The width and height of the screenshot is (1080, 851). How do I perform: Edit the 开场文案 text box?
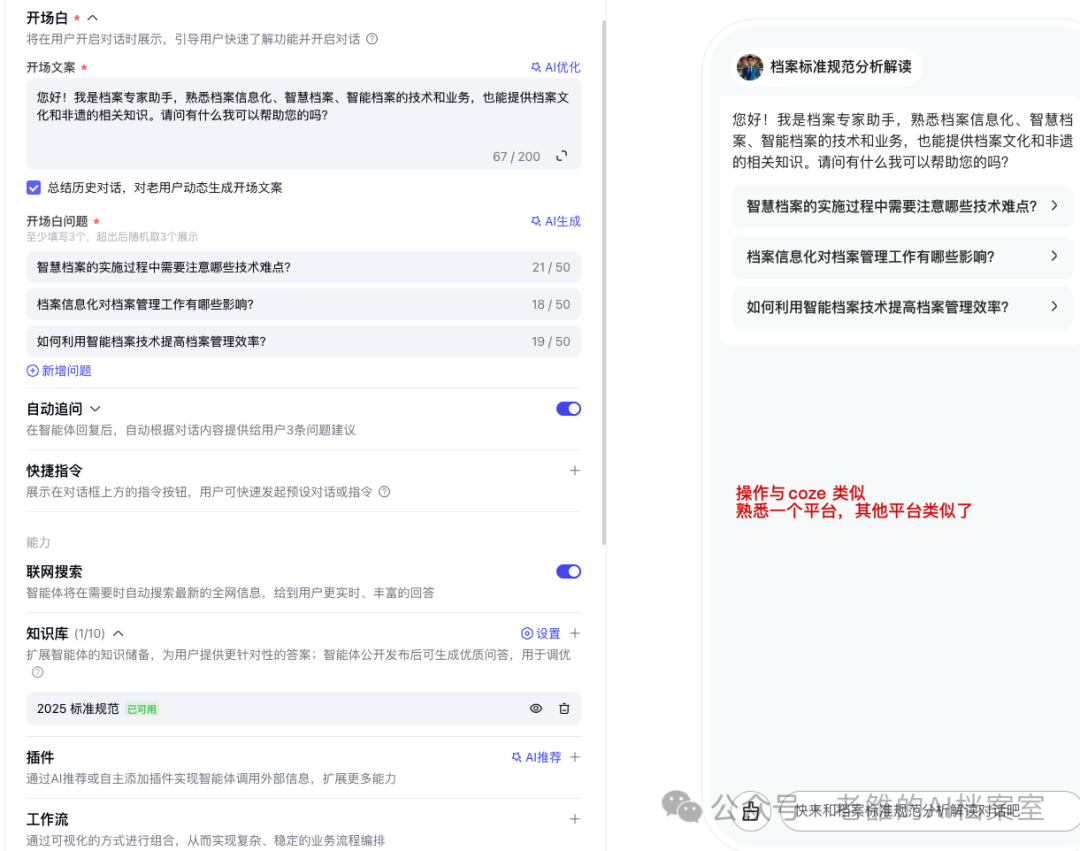(303, 123)
